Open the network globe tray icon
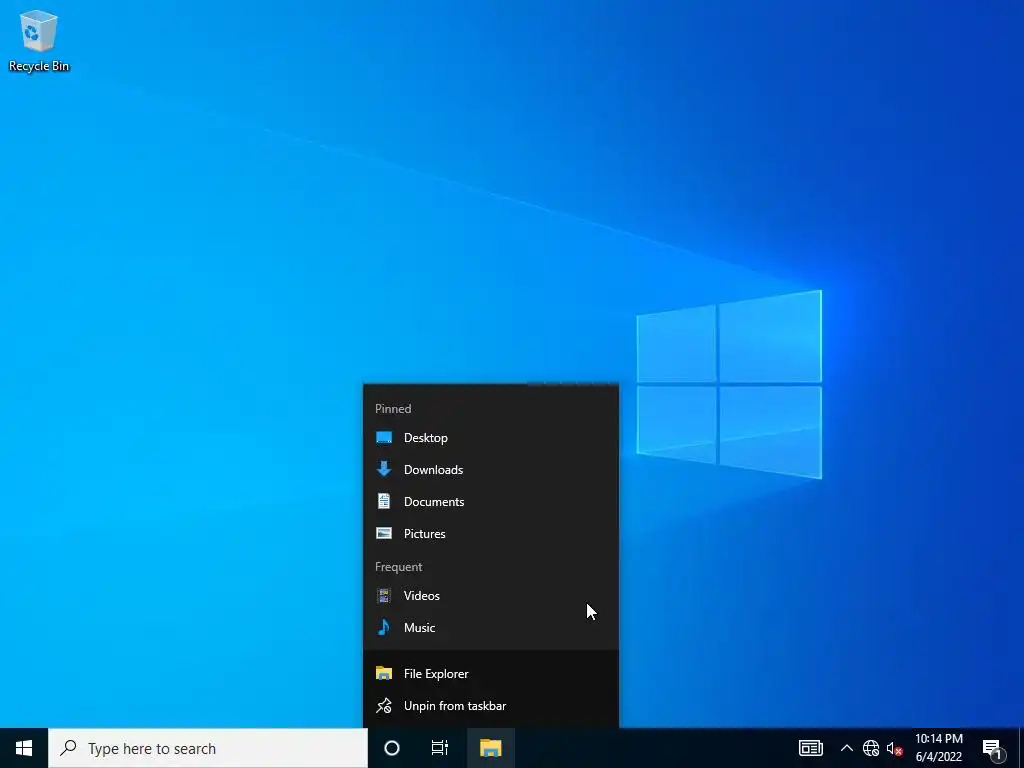The image size is (1024, 768). point(871,748)
